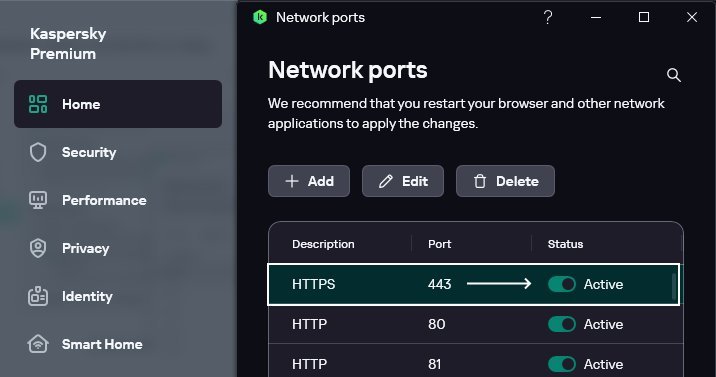Toggle HTTP port 81 status switch

pos(562,364)
